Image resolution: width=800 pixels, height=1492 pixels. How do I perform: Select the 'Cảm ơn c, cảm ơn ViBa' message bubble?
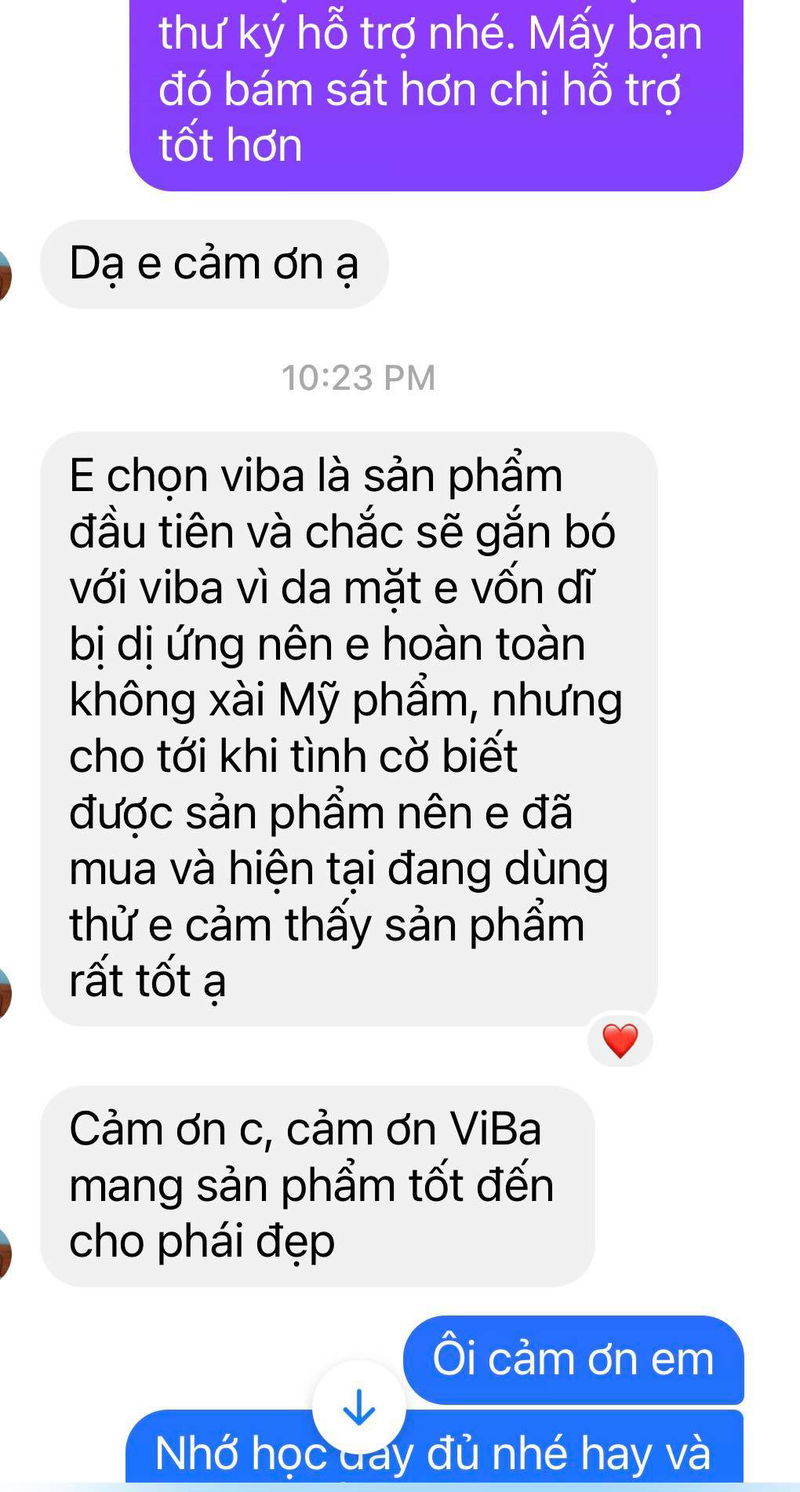click(317, 1186)
